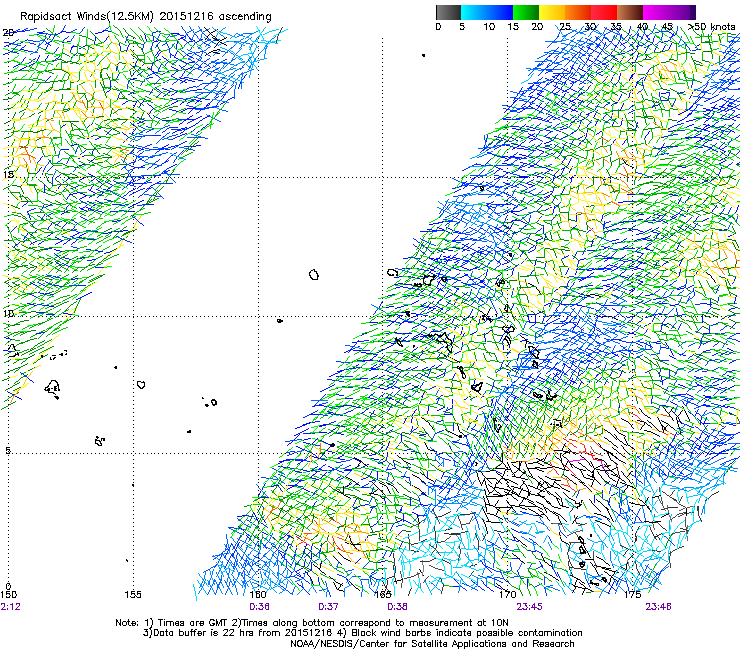Click the '165' longitude axis label
The height and width of the screenshot is (650, 740).
[383, 595]
